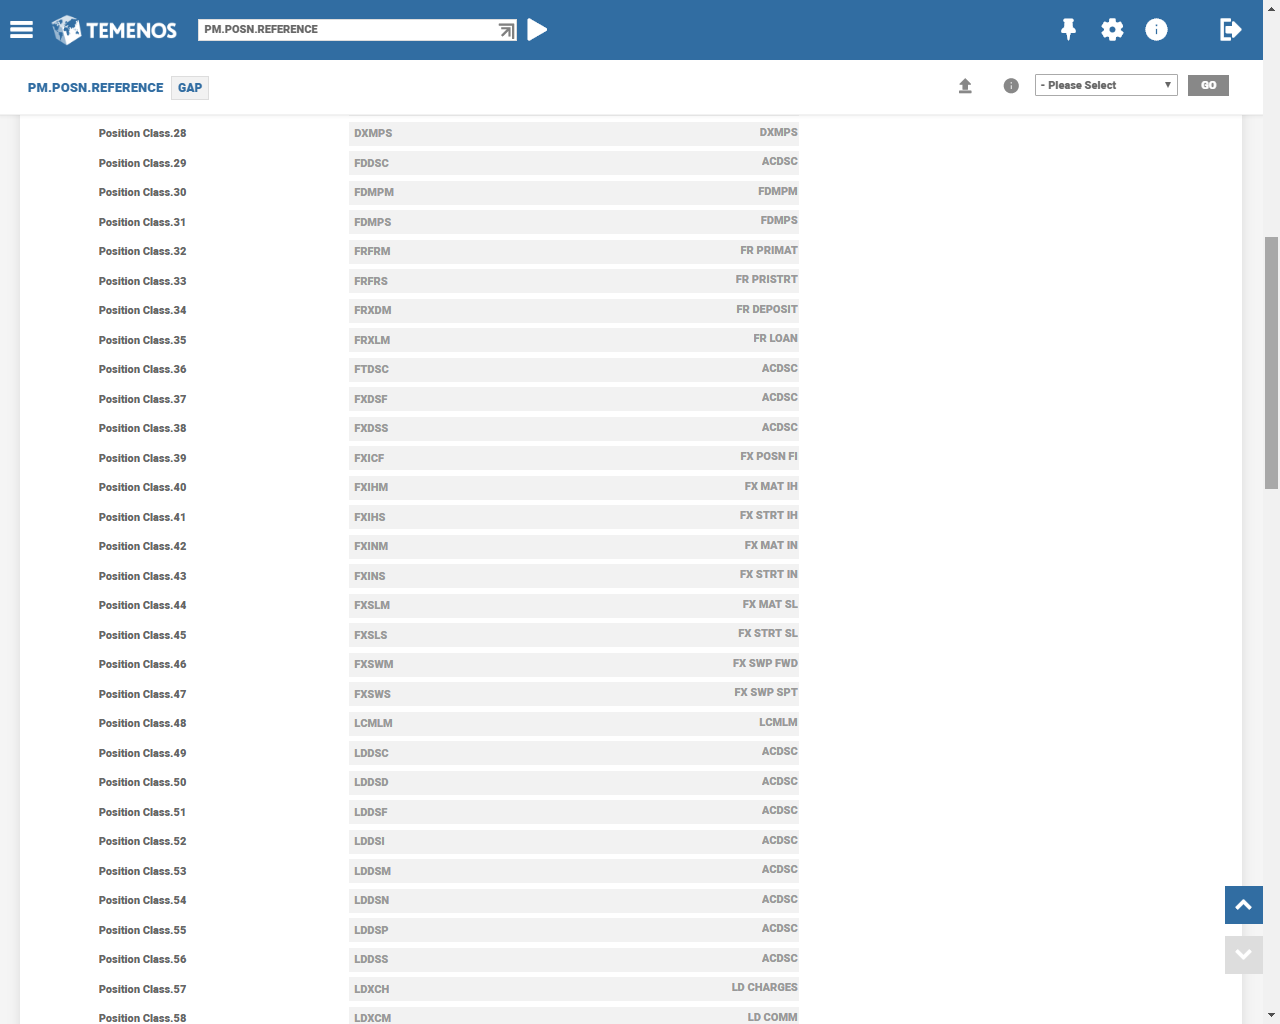The height and width of the screenshot is (1024, 1280).
Task: Open the hamburger main menu
Action: pos(21,30)
